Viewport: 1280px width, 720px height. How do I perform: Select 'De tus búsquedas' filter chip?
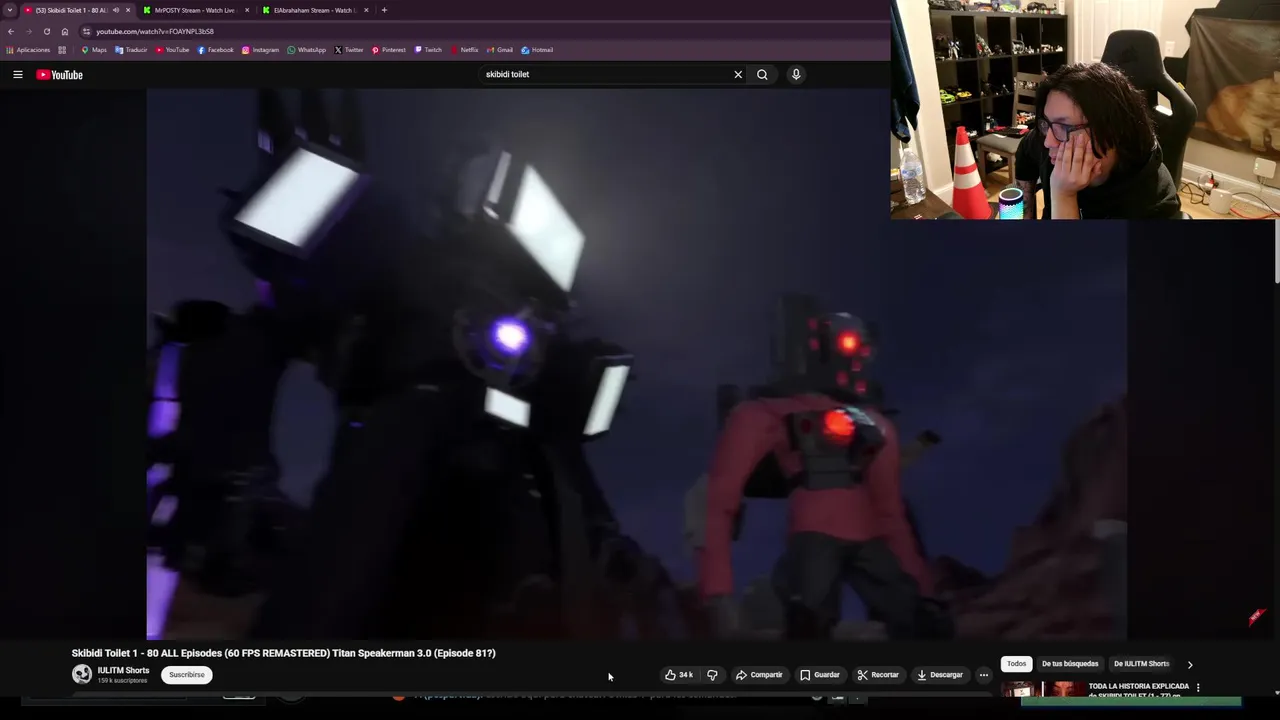(1070, 664)
